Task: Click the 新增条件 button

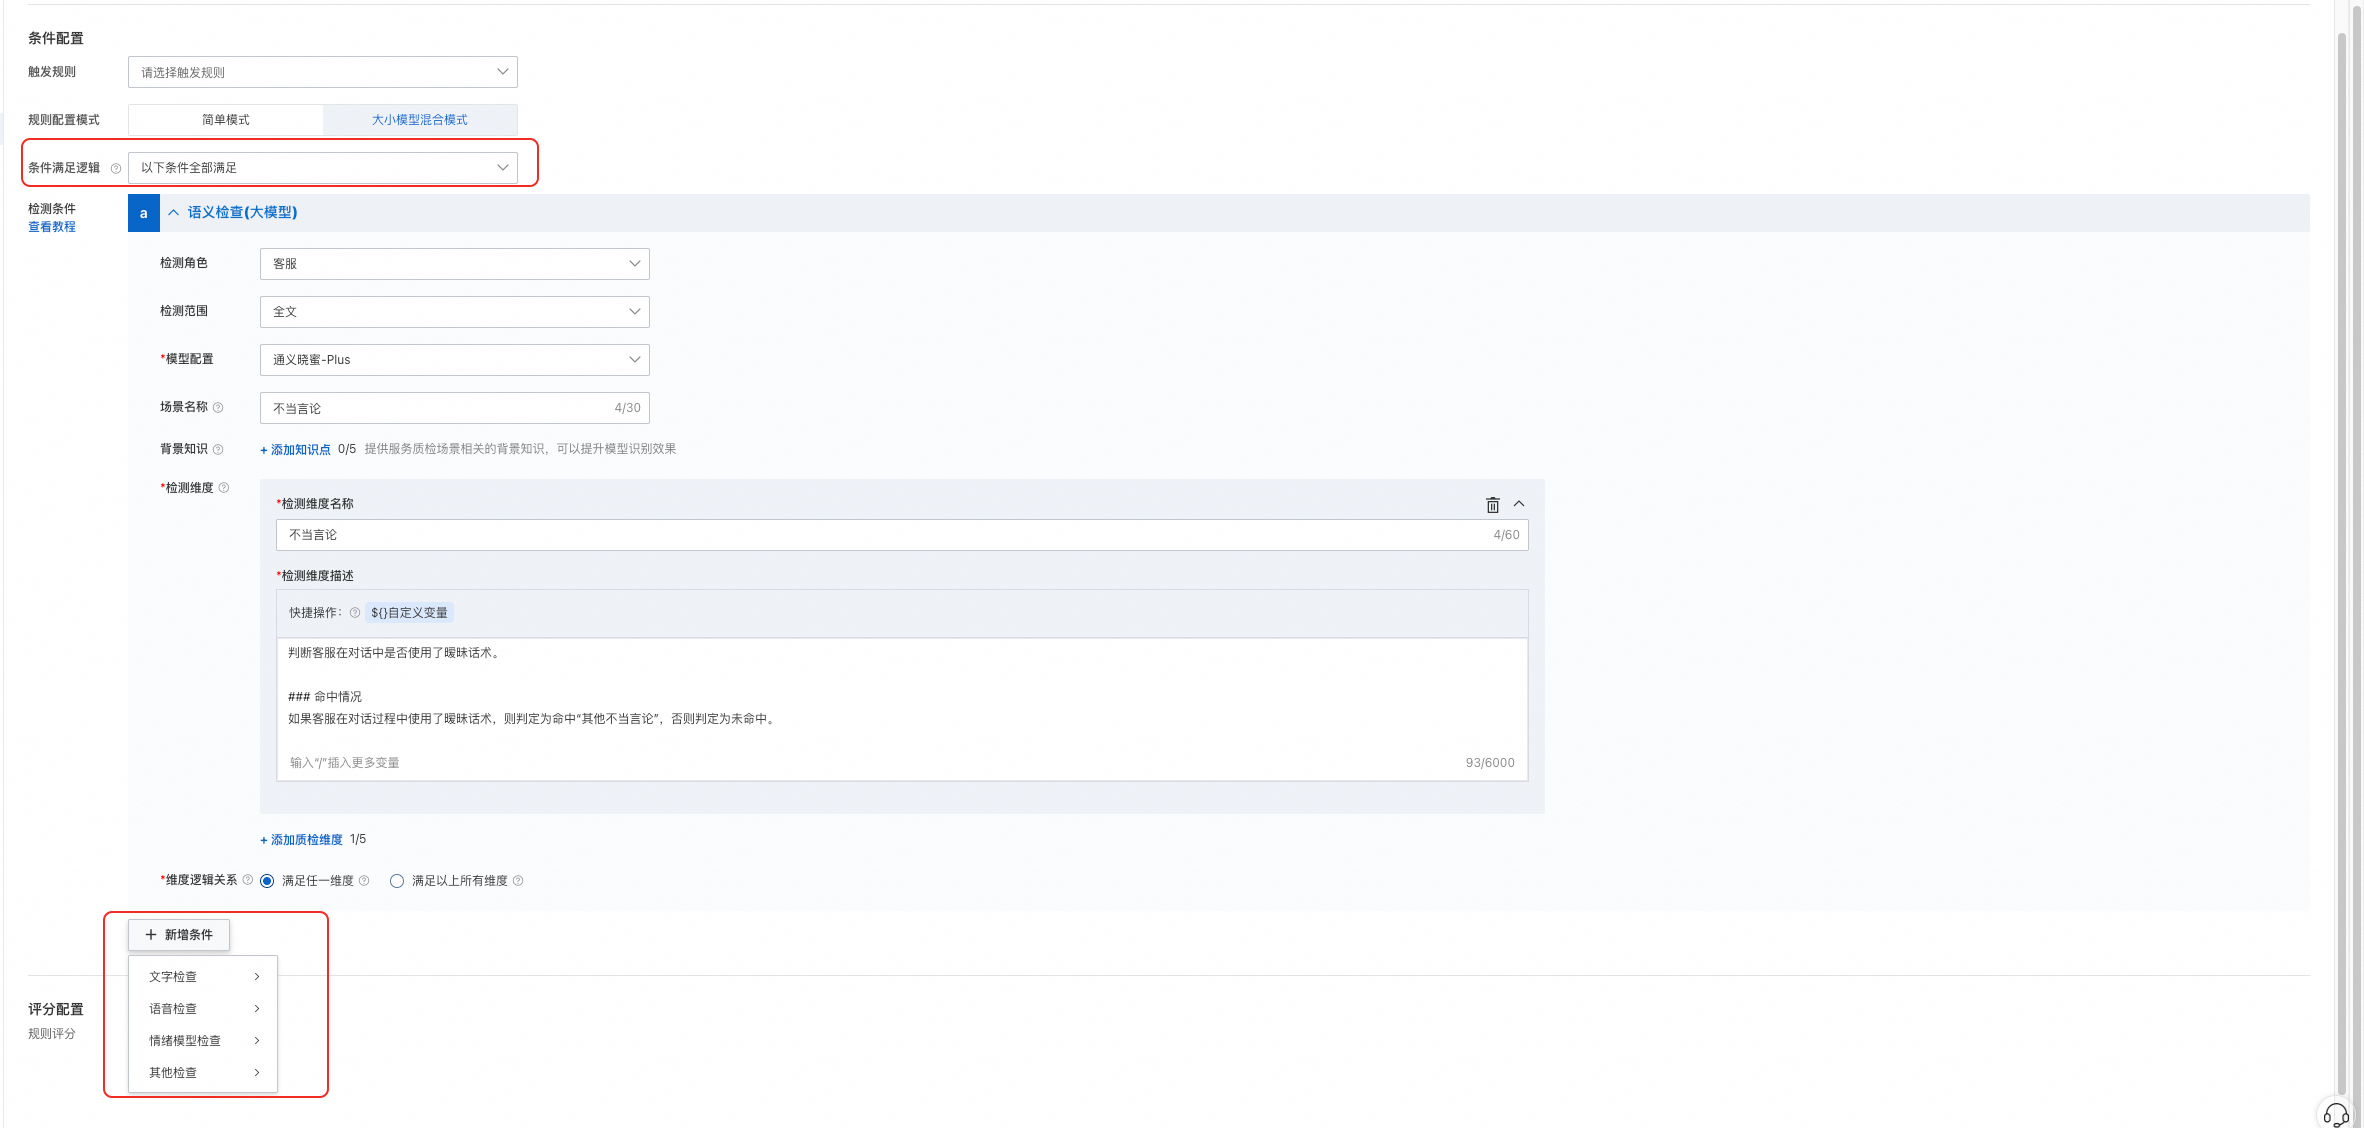Action: 179,935
